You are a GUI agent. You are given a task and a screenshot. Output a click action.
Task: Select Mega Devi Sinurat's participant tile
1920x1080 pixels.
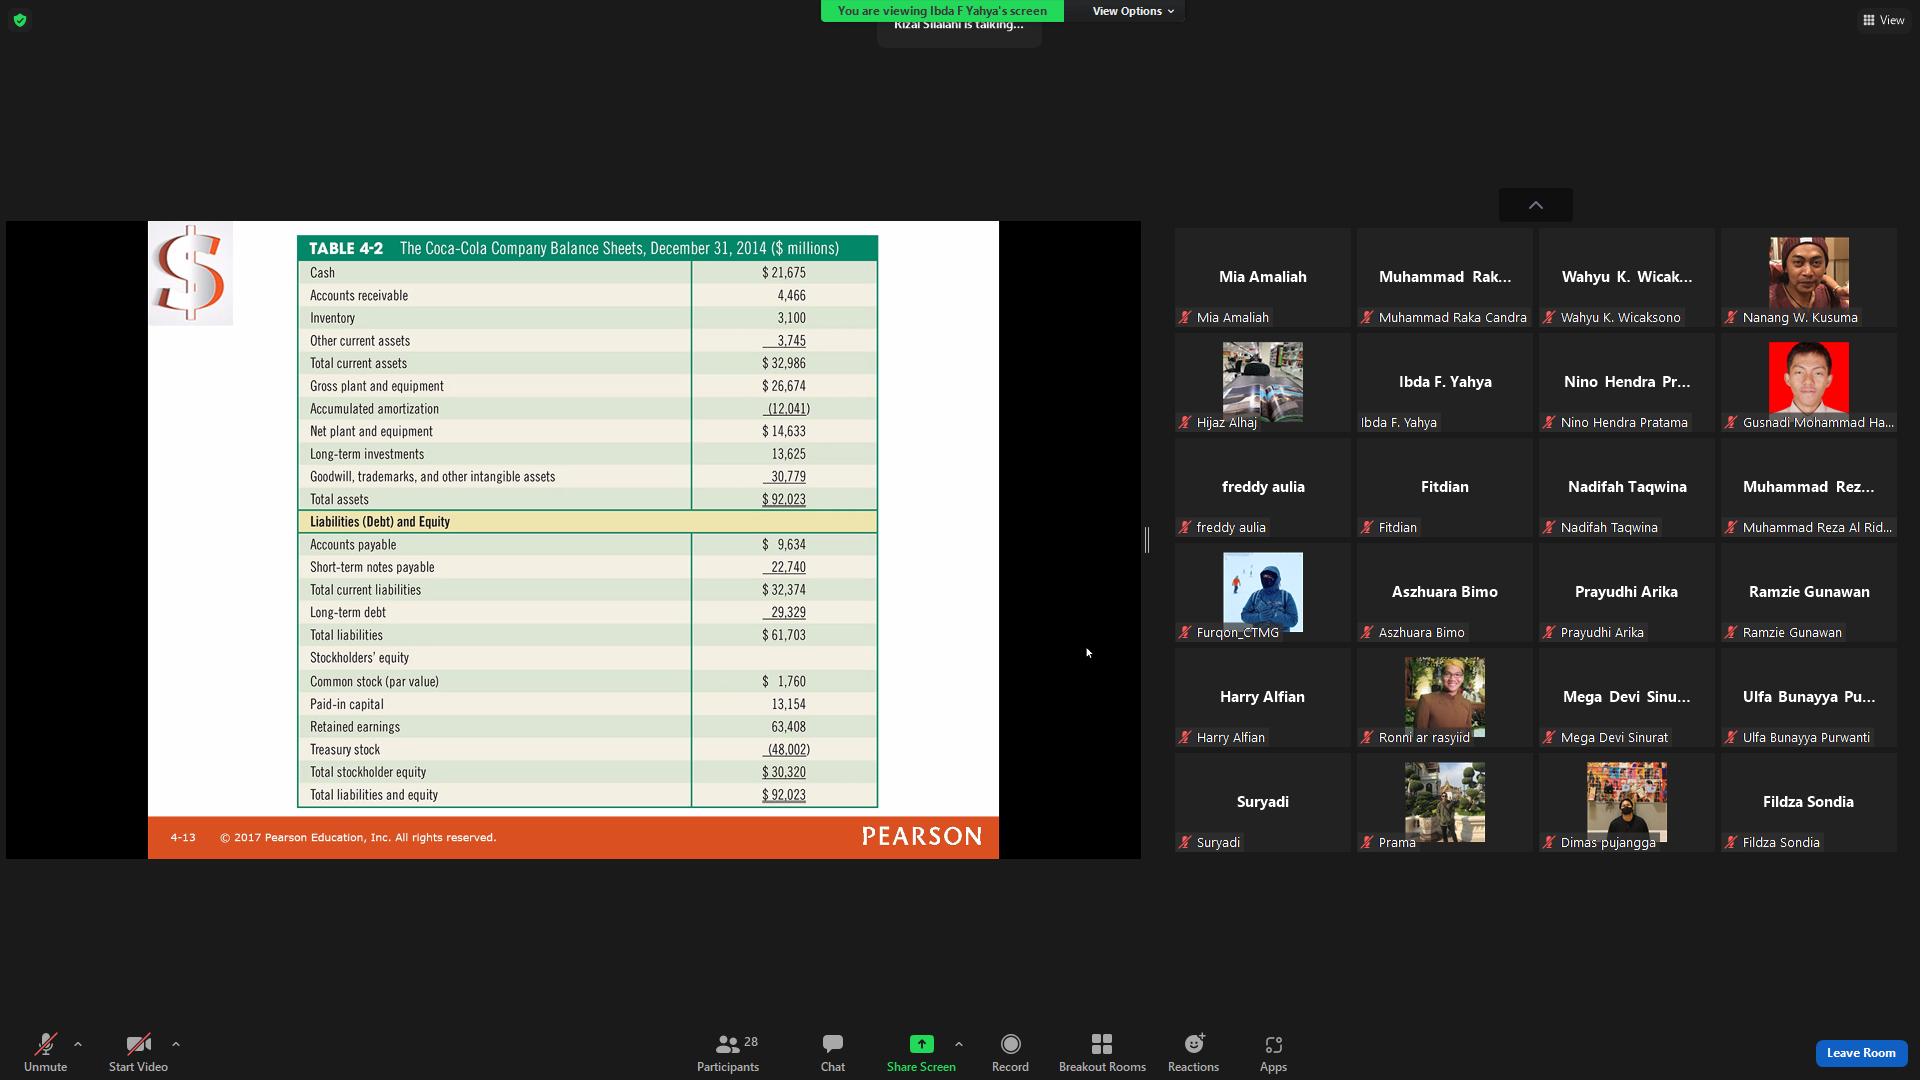[x=1627, y=697]
